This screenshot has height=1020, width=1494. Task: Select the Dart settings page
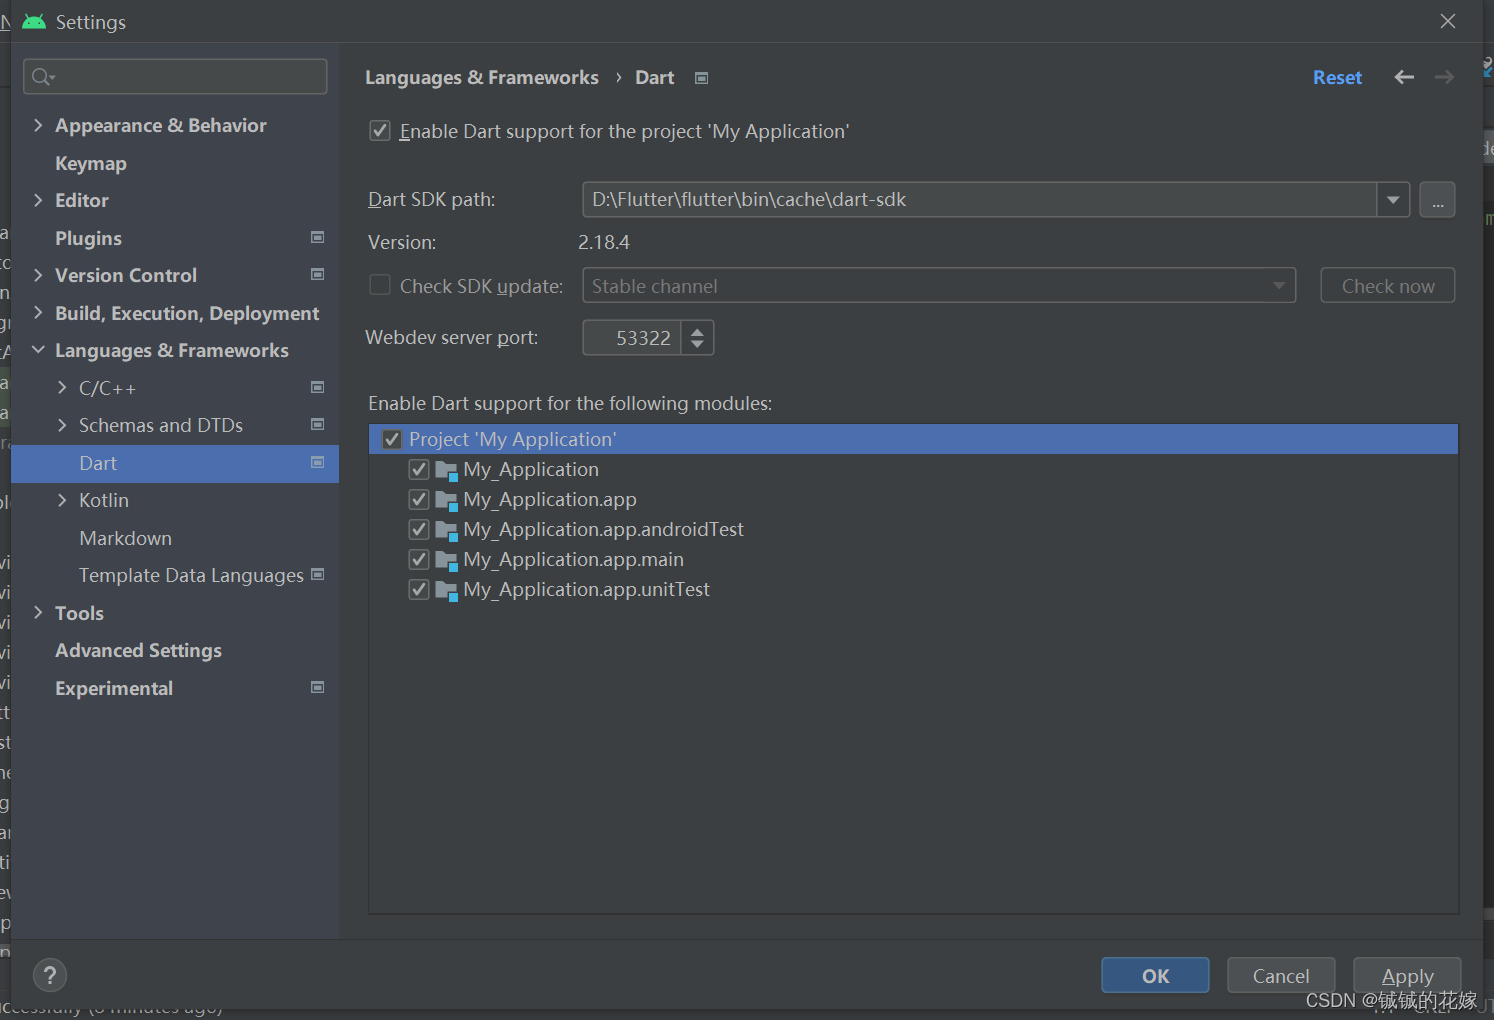(175, 463)
